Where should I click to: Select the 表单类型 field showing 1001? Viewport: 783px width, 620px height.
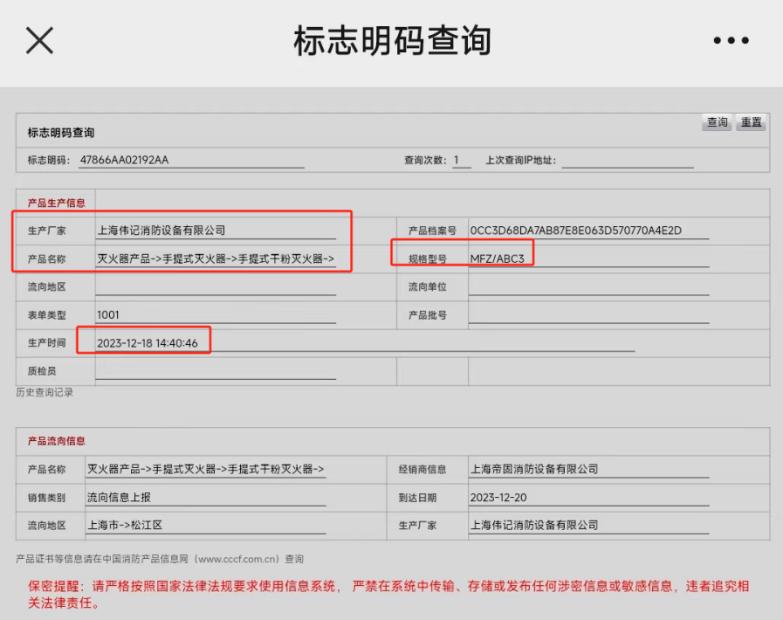216,315
